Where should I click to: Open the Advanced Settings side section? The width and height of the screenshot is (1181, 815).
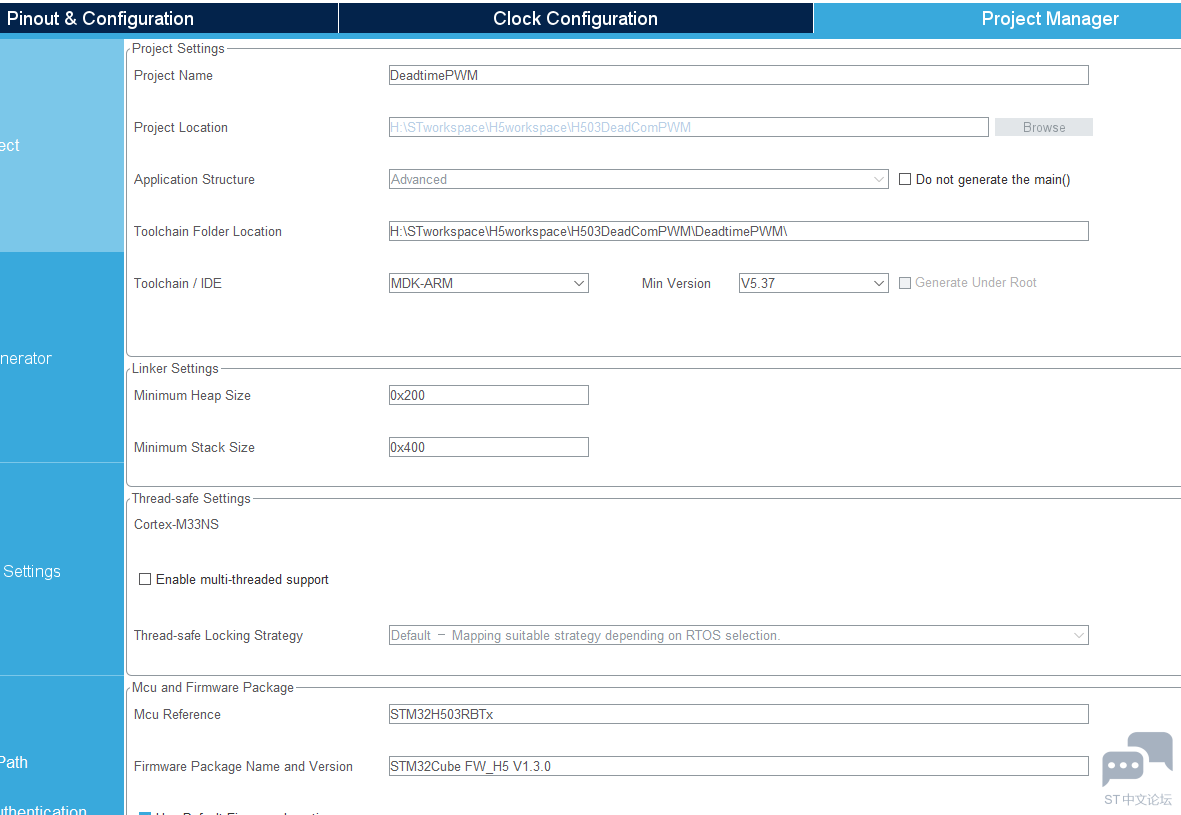pyautogui.click(x=62, y=570)
